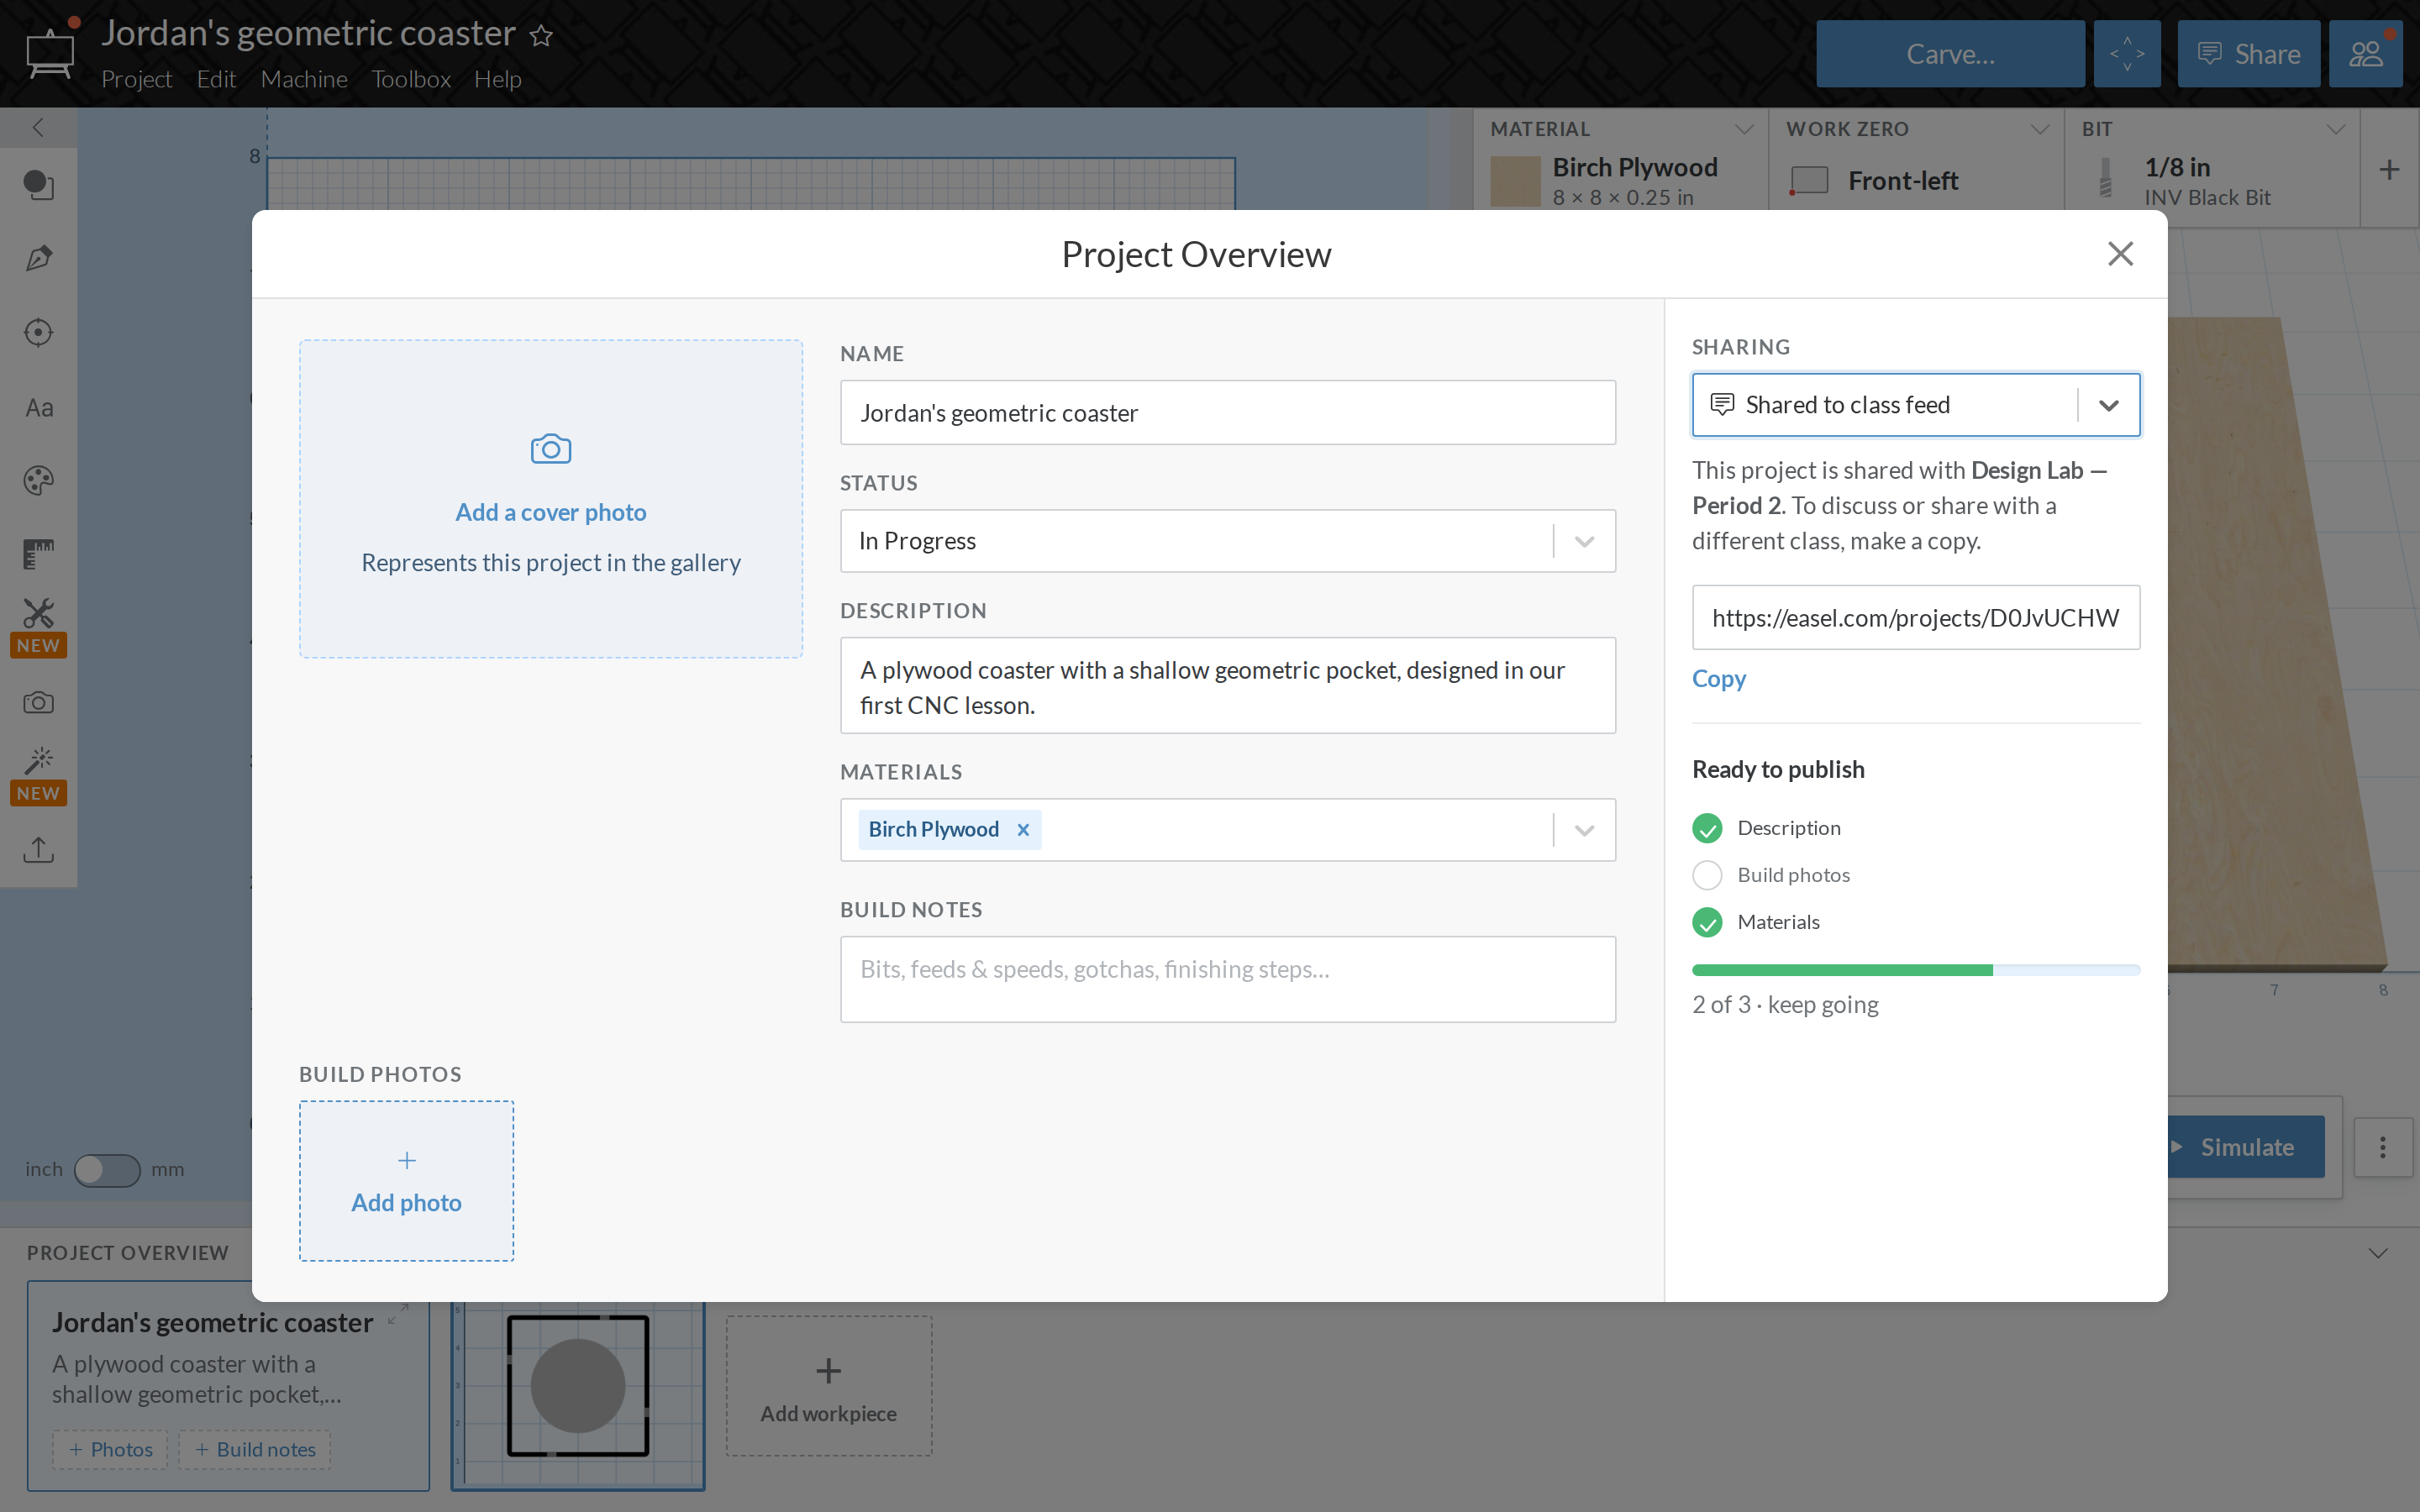Screen dimensions: 2420x1512
Task: Open the Edit menu
Action: 216,79
